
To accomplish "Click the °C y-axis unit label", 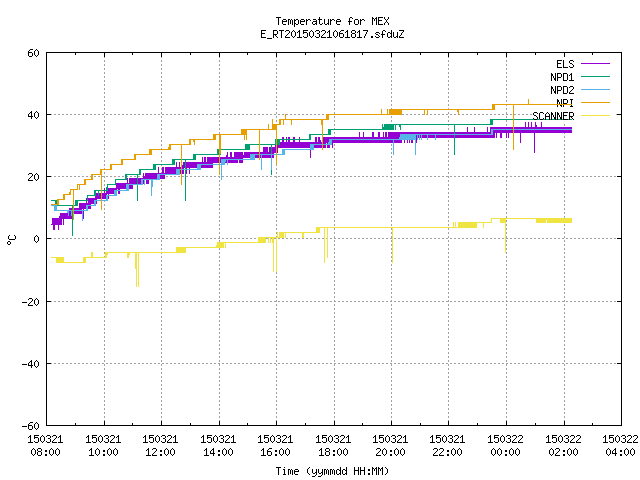I will point(12,240).
